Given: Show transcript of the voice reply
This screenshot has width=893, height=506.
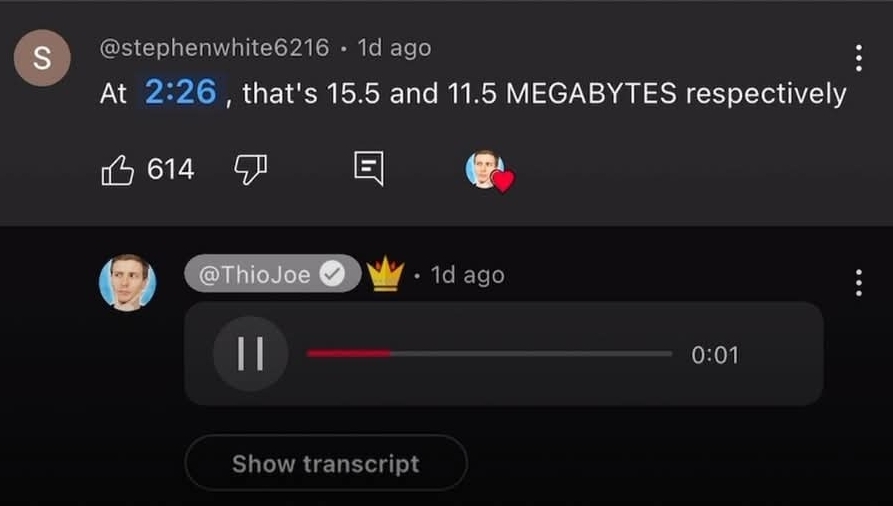Looking at the screenshot, I should [326, 463].
